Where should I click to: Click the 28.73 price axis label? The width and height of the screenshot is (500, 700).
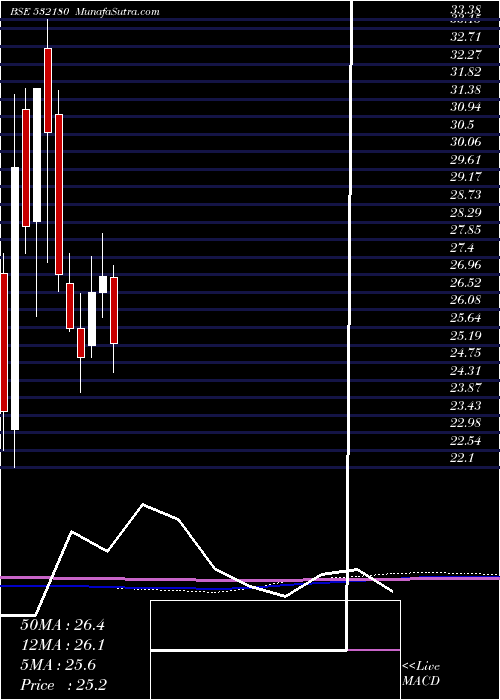coord(466,195)
